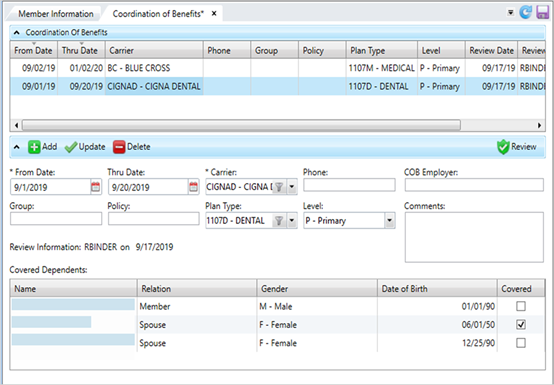Click the dependents Name column header
Viewport: 554px width, 385px height.
[73, 289]
